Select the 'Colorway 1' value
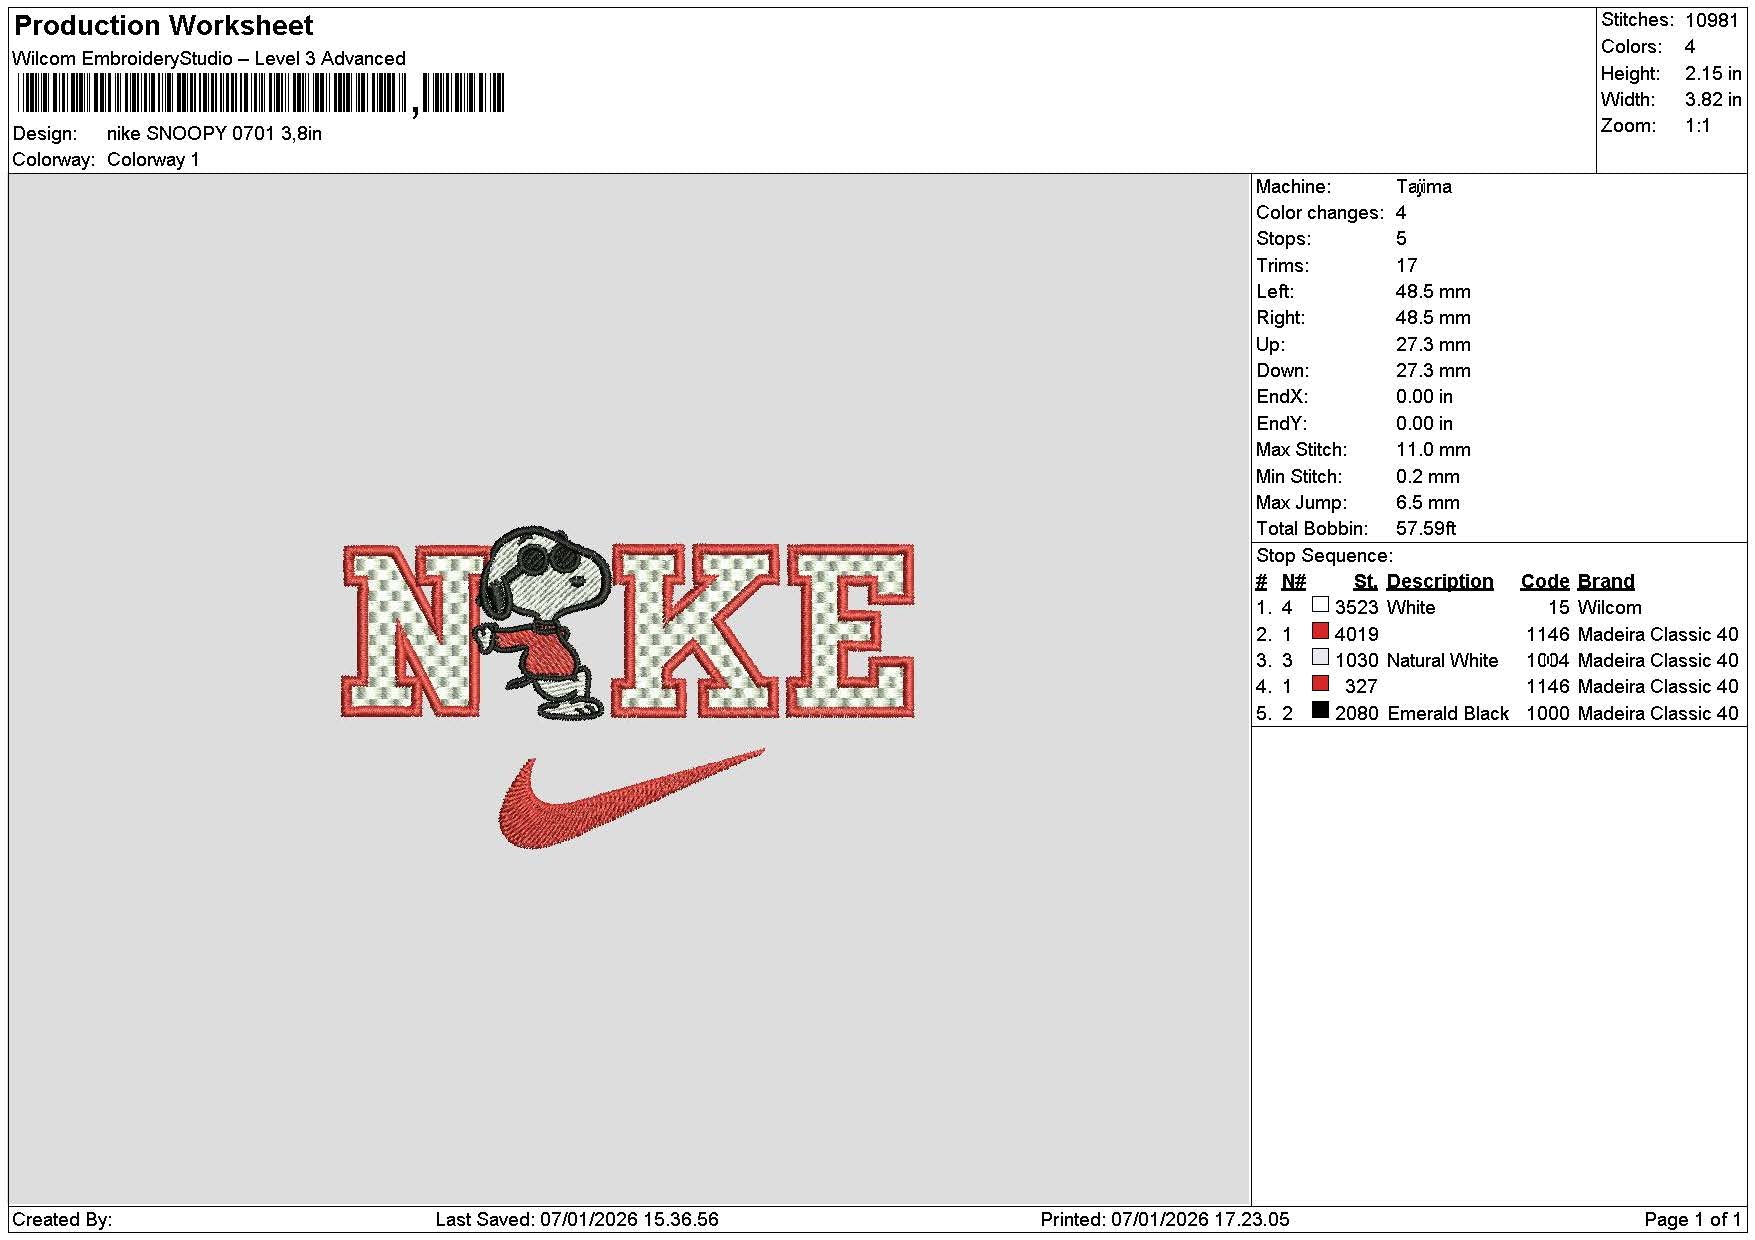Image resolution: width=1755 pixels, height=1240 pixels. pyautogui.click(x=153, y=160)
